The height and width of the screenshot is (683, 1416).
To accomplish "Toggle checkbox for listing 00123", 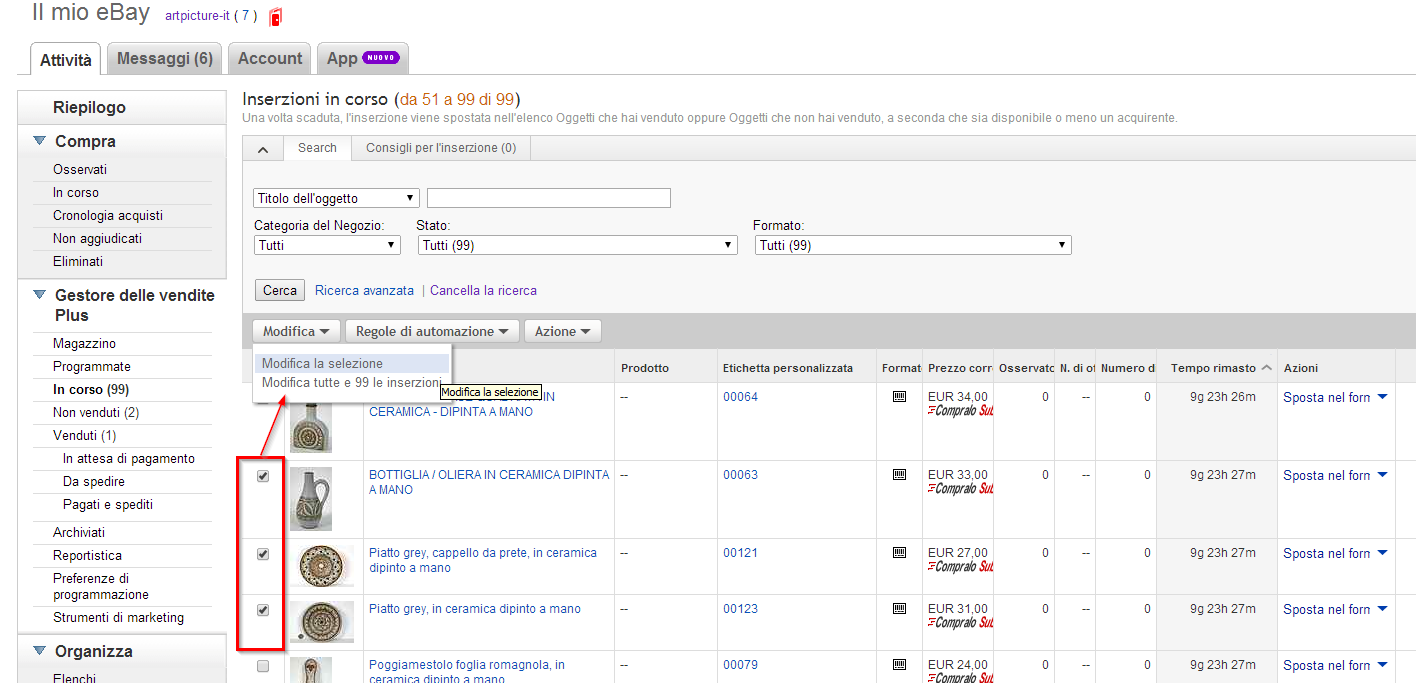I will point(263,610).
